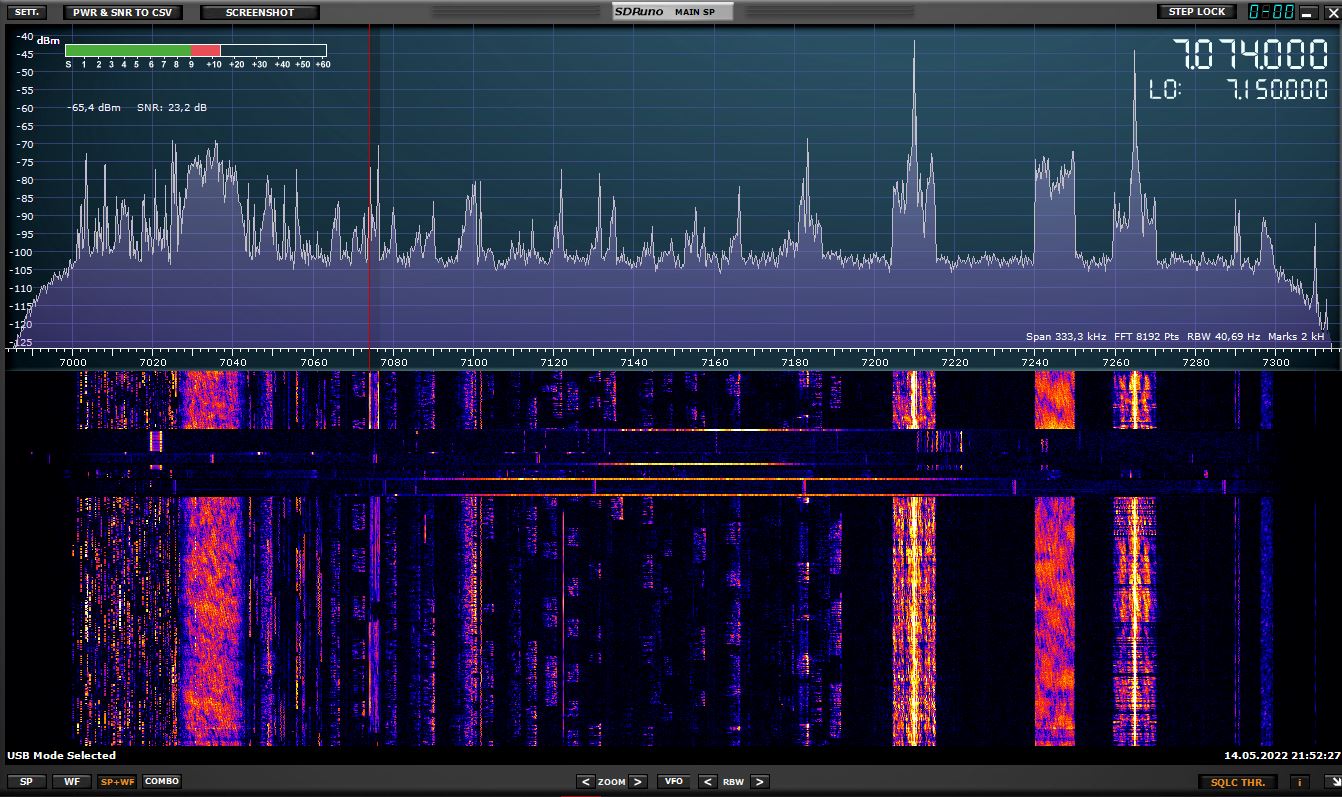Click the wide waterfall signal band near 7035 kHz

tap(212, 620)
